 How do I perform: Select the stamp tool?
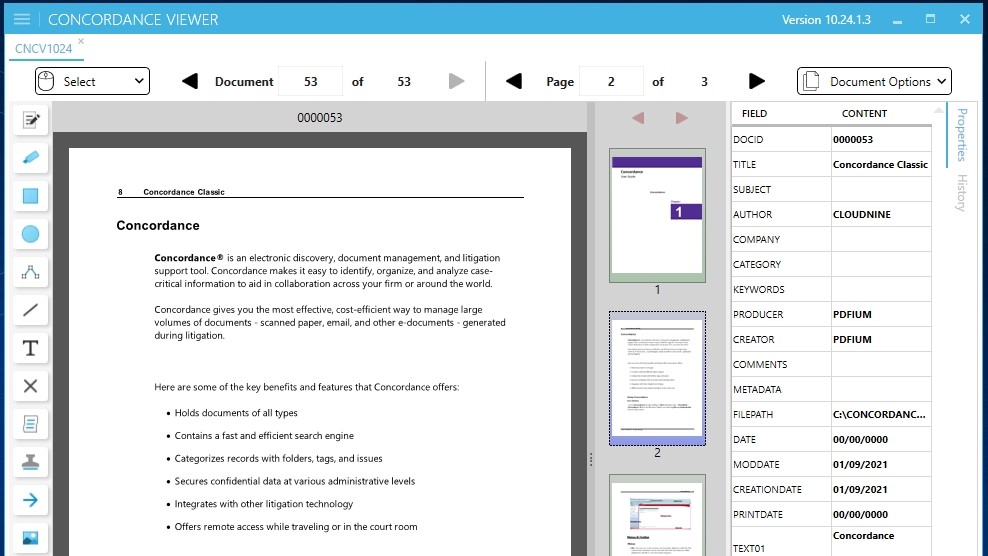coord(30,462)
